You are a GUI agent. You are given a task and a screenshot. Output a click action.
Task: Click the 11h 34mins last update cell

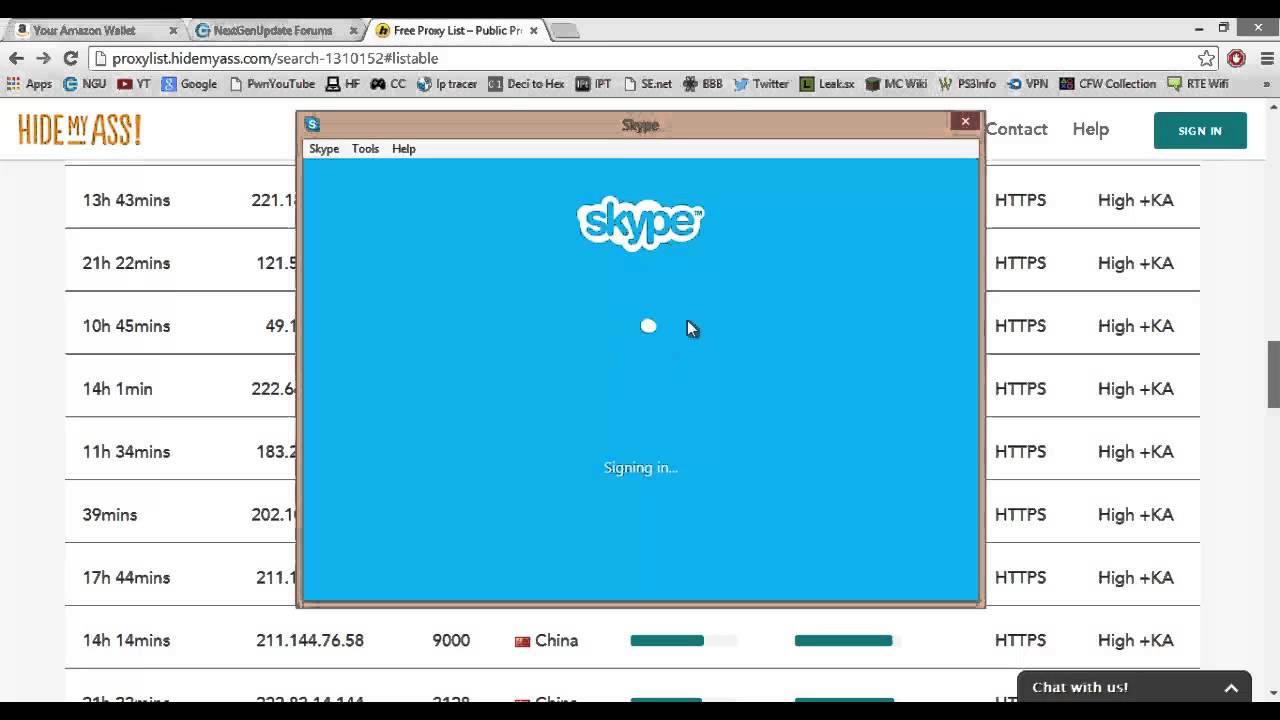126,452
